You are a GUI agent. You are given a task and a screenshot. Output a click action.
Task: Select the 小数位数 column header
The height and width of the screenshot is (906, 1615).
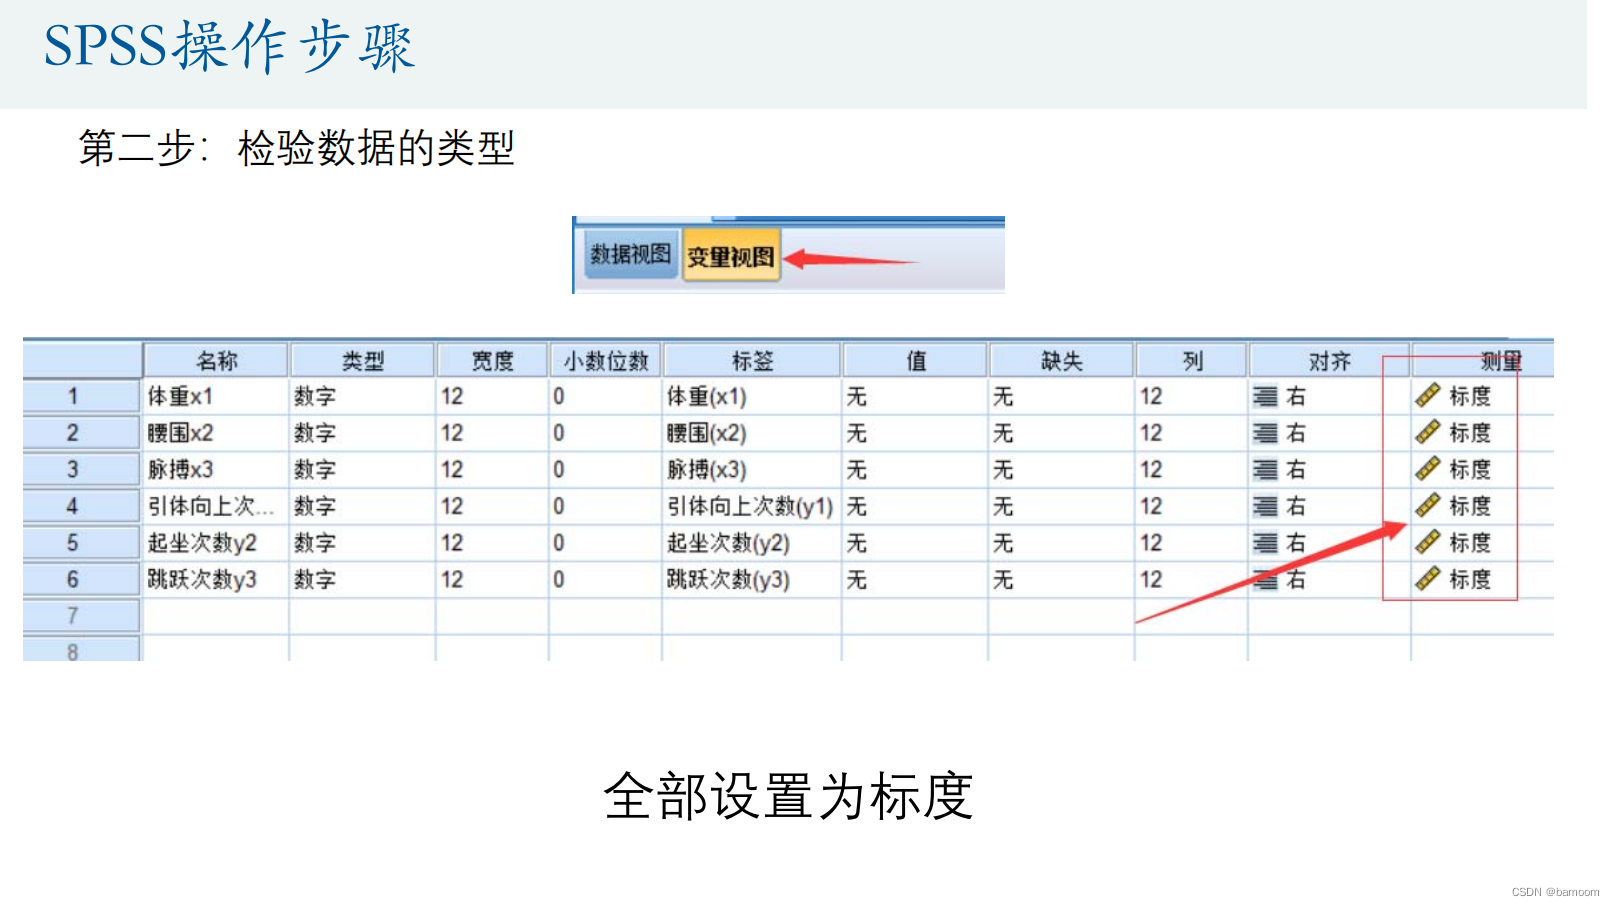click(605, 360)
